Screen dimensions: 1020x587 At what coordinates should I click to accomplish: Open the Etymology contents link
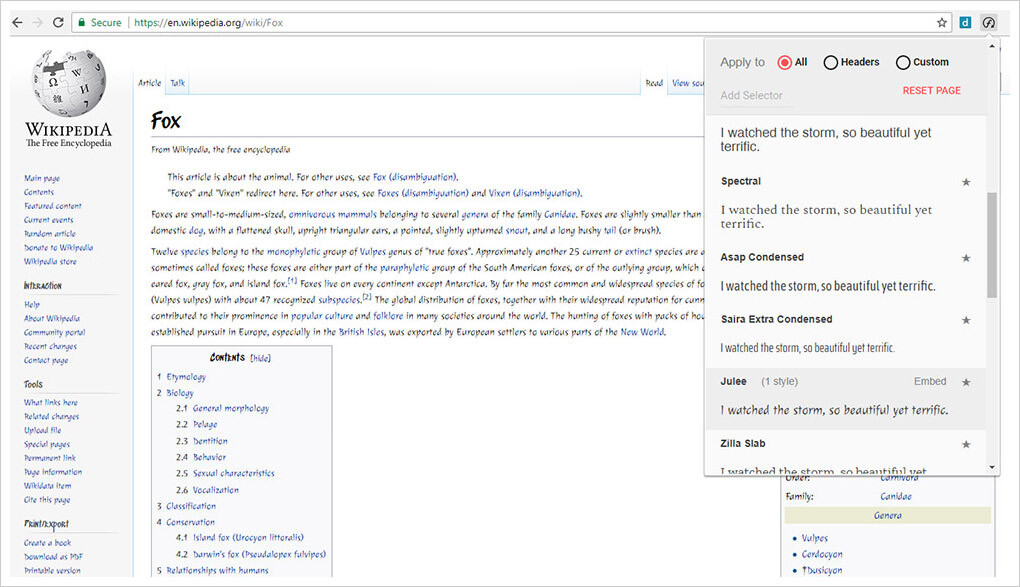pos(186,377)
